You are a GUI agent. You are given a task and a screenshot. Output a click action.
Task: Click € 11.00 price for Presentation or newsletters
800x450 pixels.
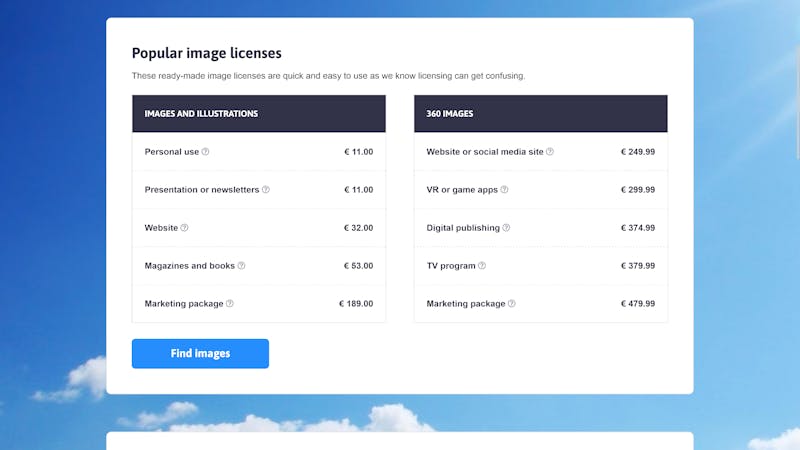click(x=359, y=189)
